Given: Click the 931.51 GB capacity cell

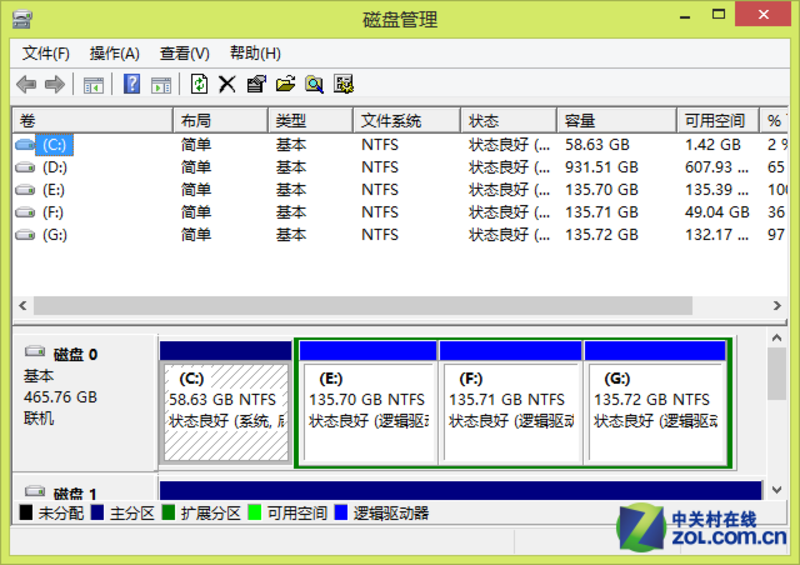Looking at the screenshot, I should pyautogui.click(x=602, y=167).
